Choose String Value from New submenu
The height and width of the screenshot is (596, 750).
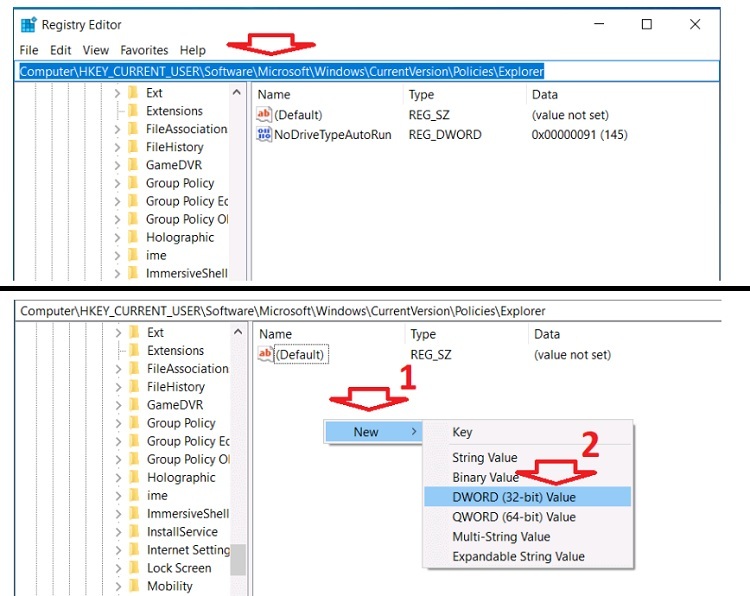pos(528,458)
